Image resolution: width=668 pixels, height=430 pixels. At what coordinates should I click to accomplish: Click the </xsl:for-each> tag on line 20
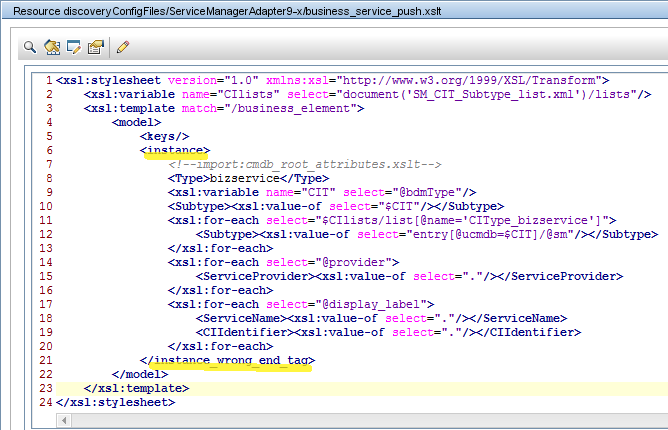pyautogui.click(x=220, y=346)
